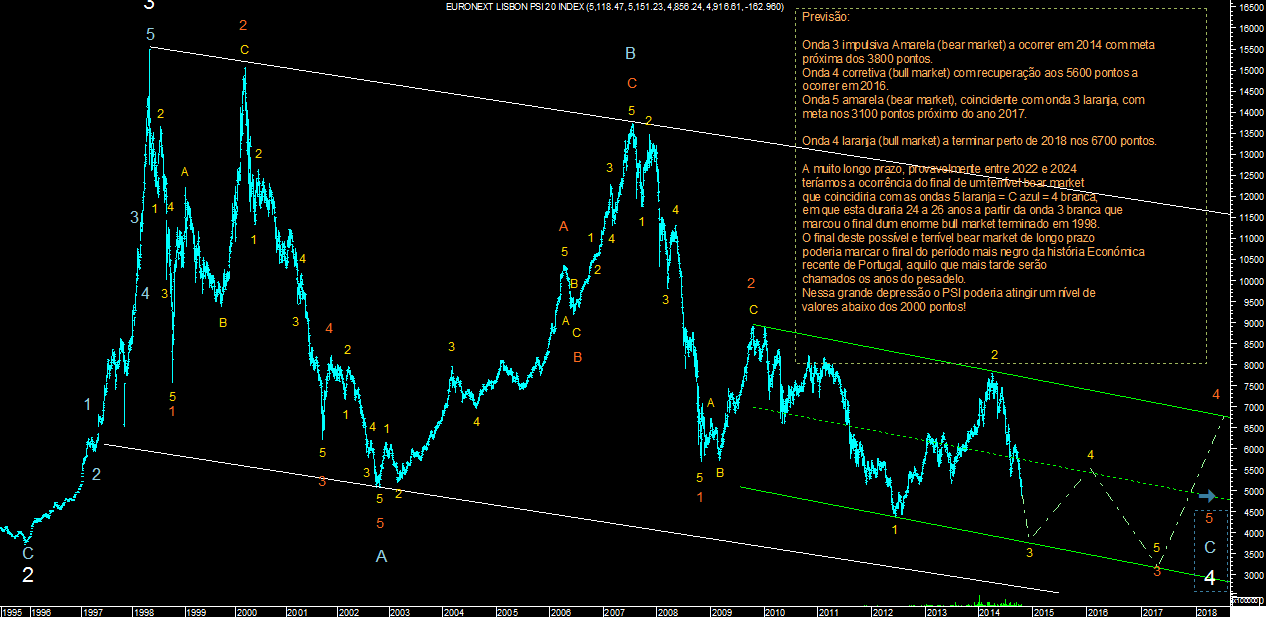Click the line starting 'Onda 3 impulsiva Amarela'
This screenshot has height=617, width=1266.
tap(979, 45)
